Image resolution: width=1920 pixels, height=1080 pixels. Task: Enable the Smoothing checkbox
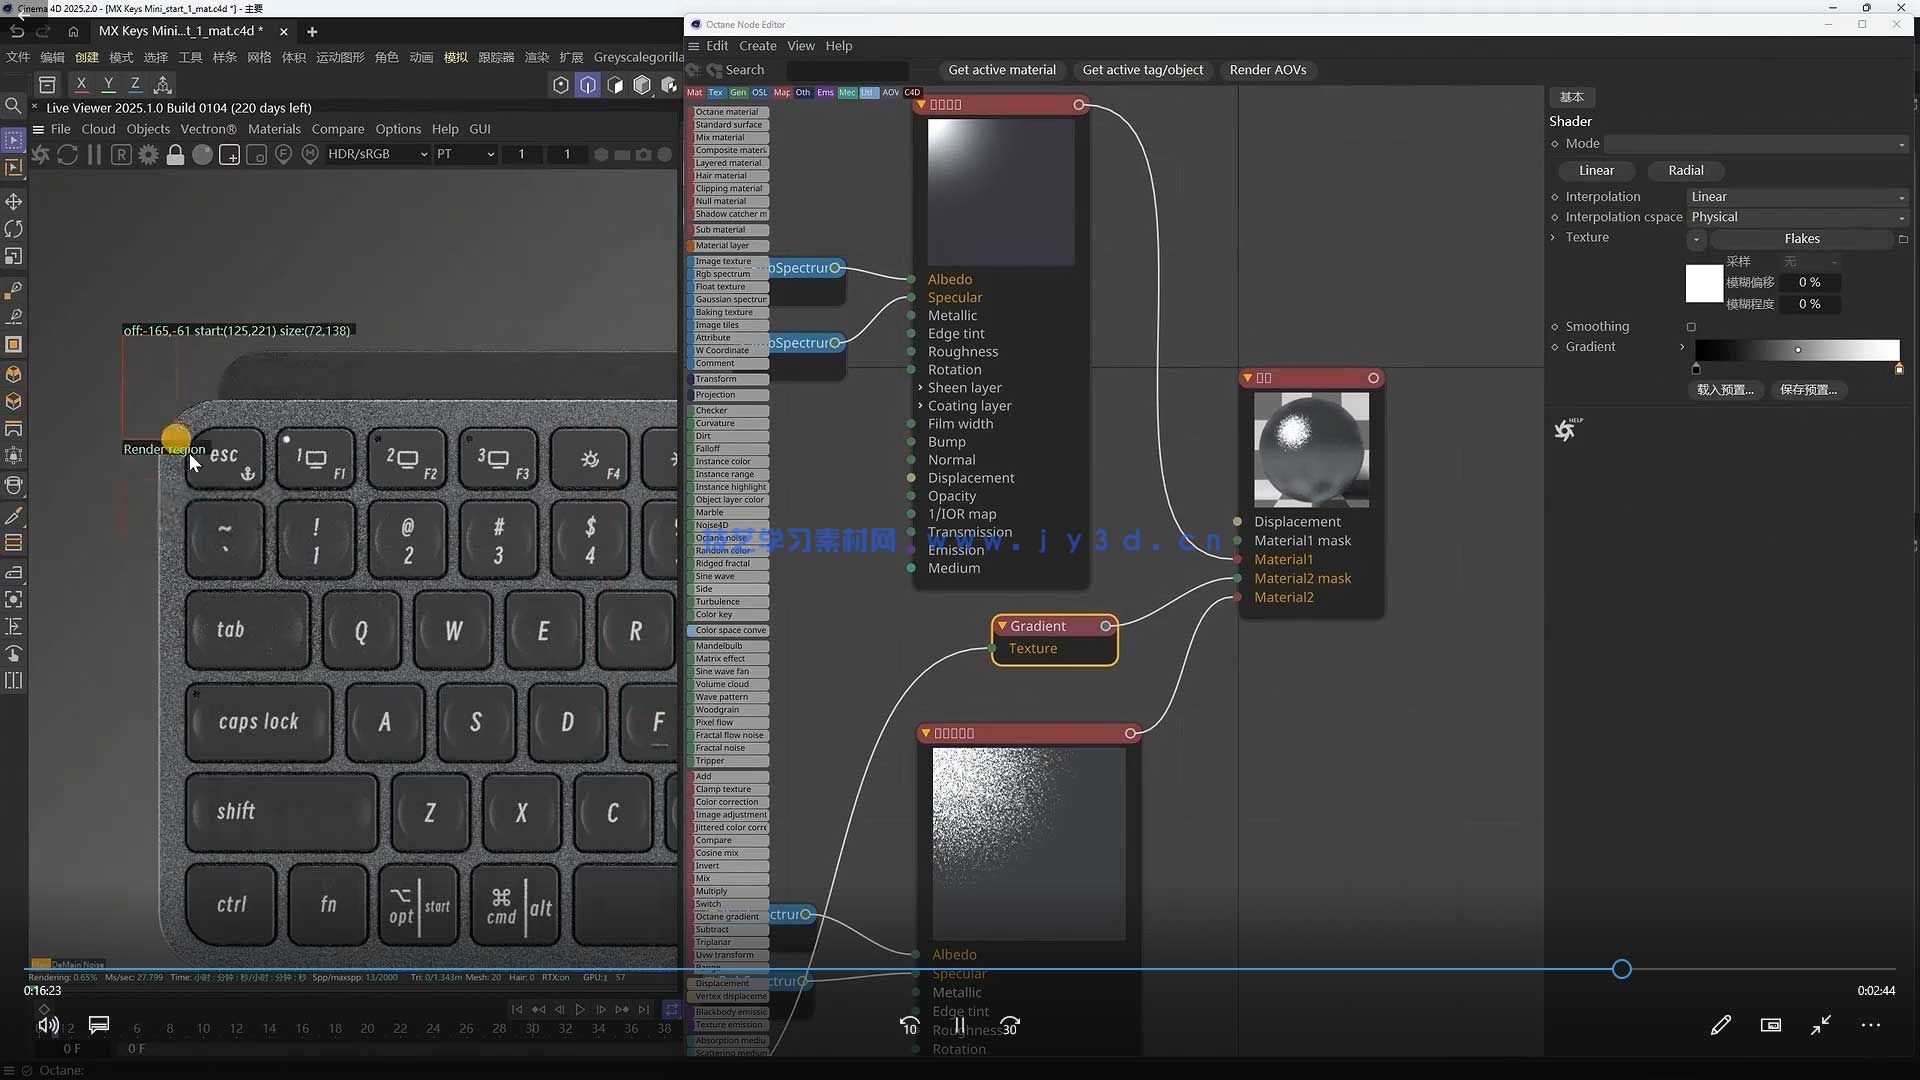coord(1691,327)
